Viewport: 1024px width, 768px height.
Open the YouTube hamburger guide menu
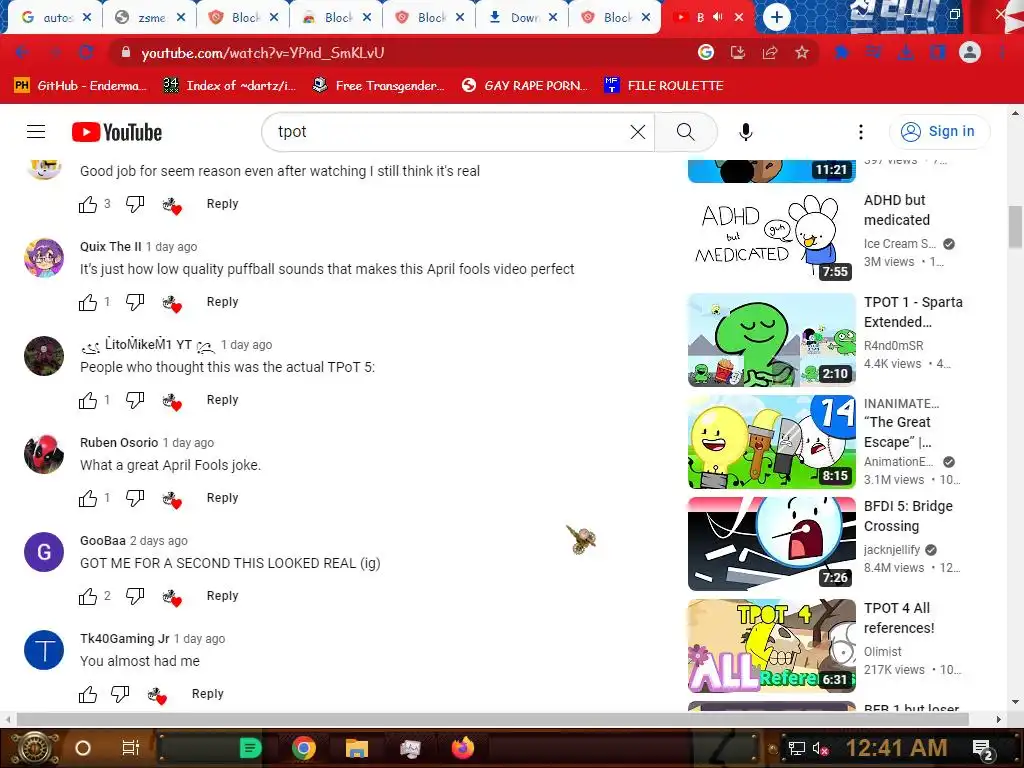pos(36,132)
